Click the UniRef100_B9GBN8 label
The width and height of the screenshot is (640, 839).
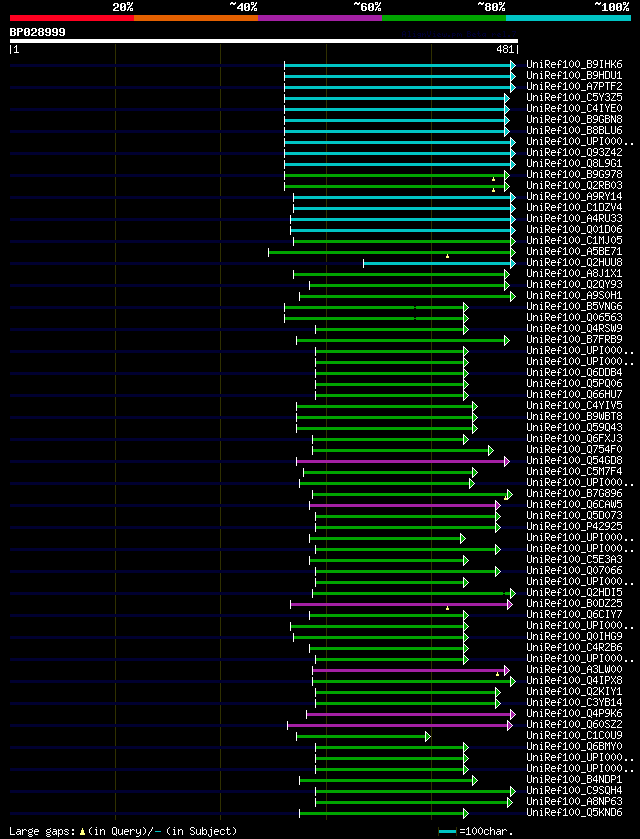[574, 120]
